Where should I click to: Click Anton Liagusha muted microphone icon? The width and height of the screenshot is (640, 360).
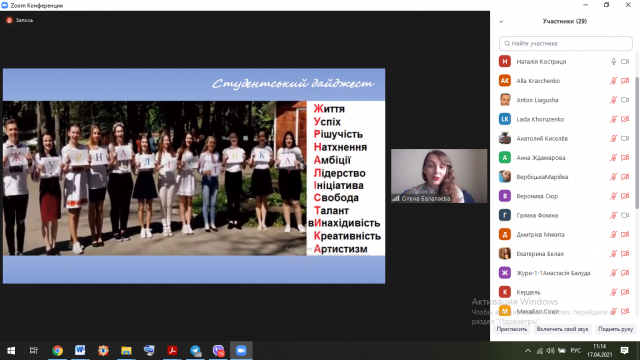point(613,100)
